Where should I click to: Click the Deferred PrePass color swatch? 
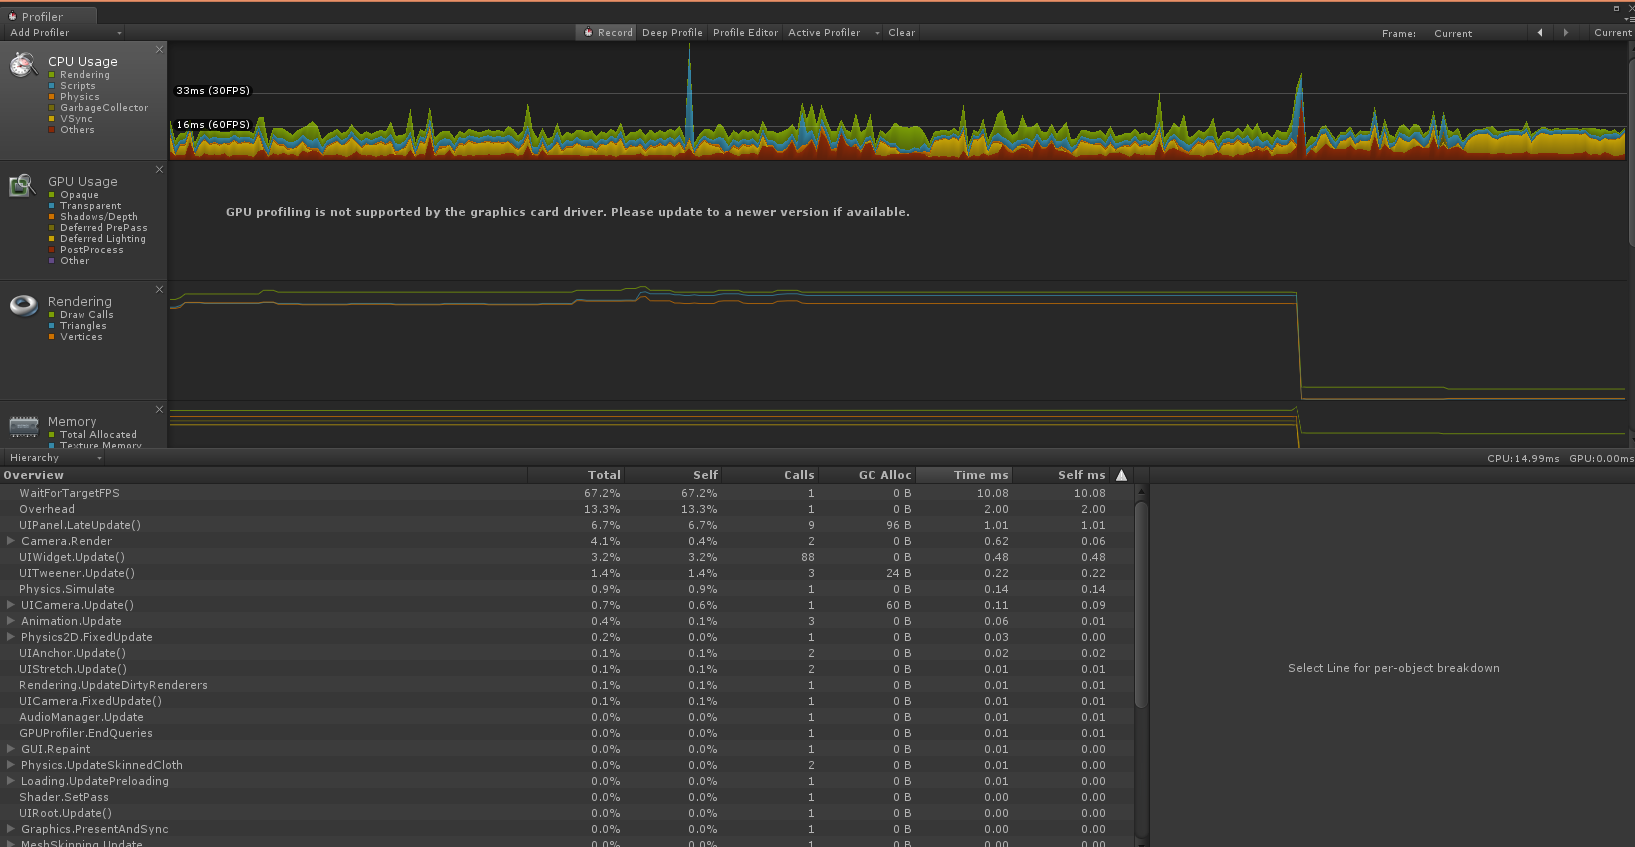tap(52, 228)
